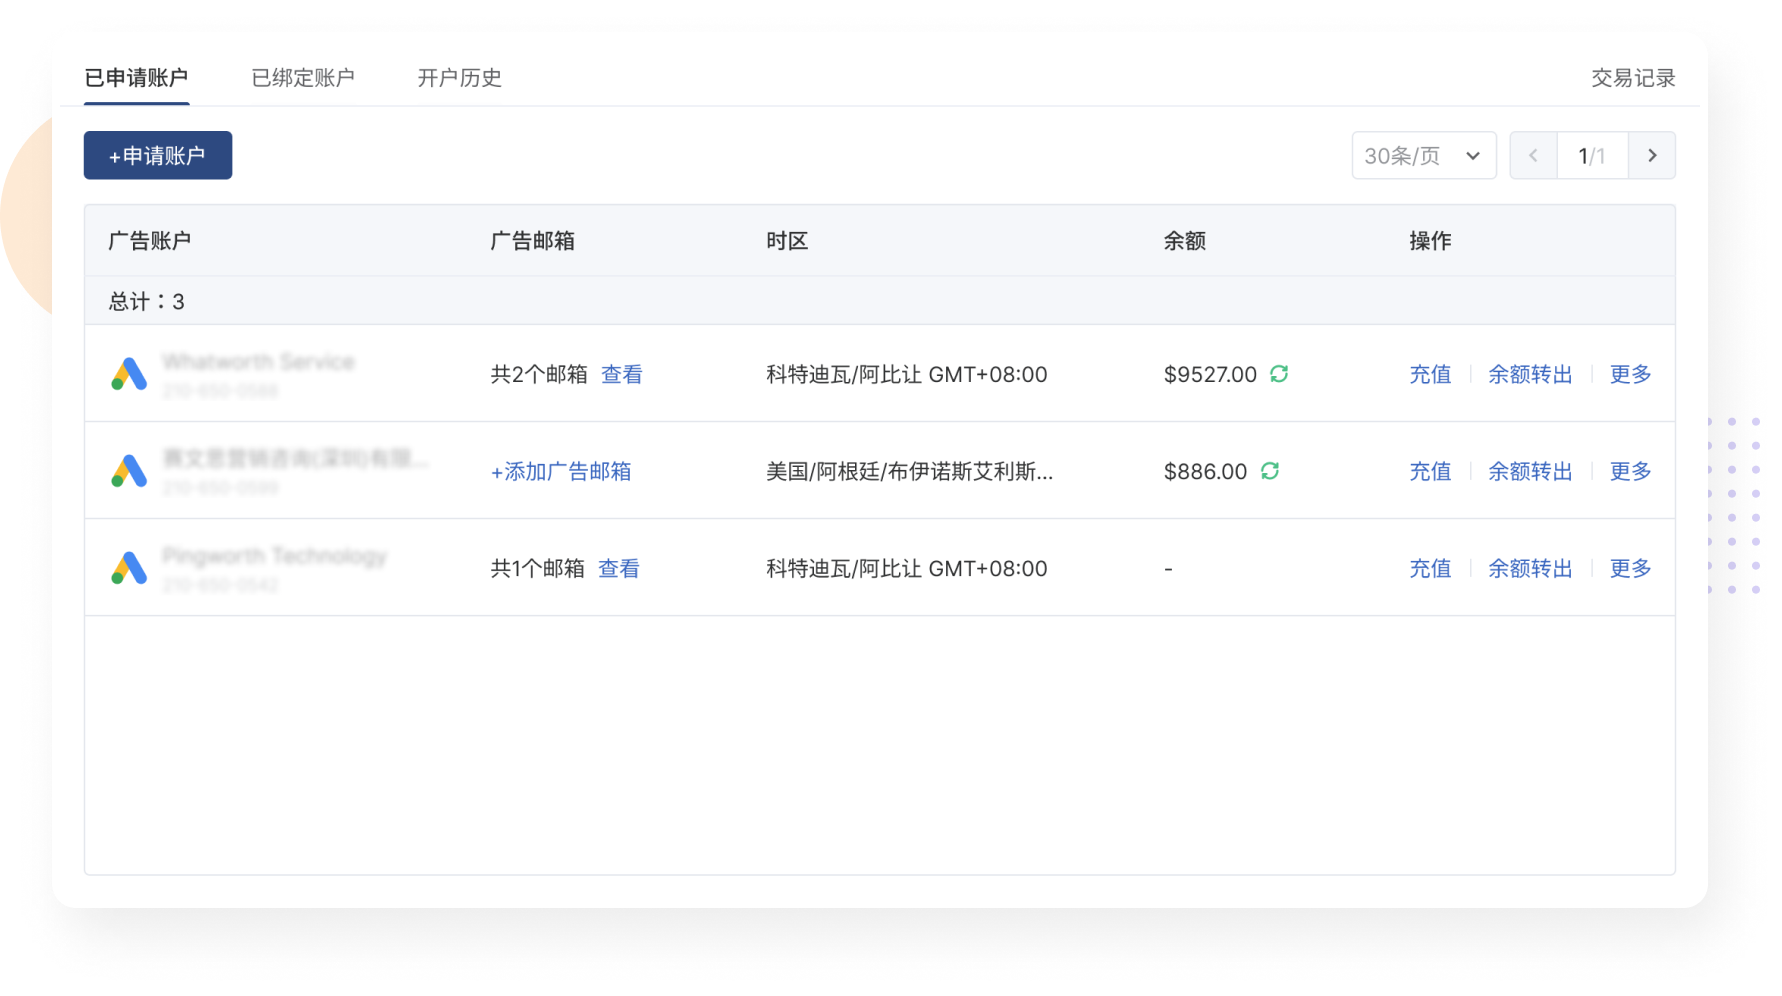Click 充值 for the $9527.00 account
1782x996 pixels.
click(1430, 374)
